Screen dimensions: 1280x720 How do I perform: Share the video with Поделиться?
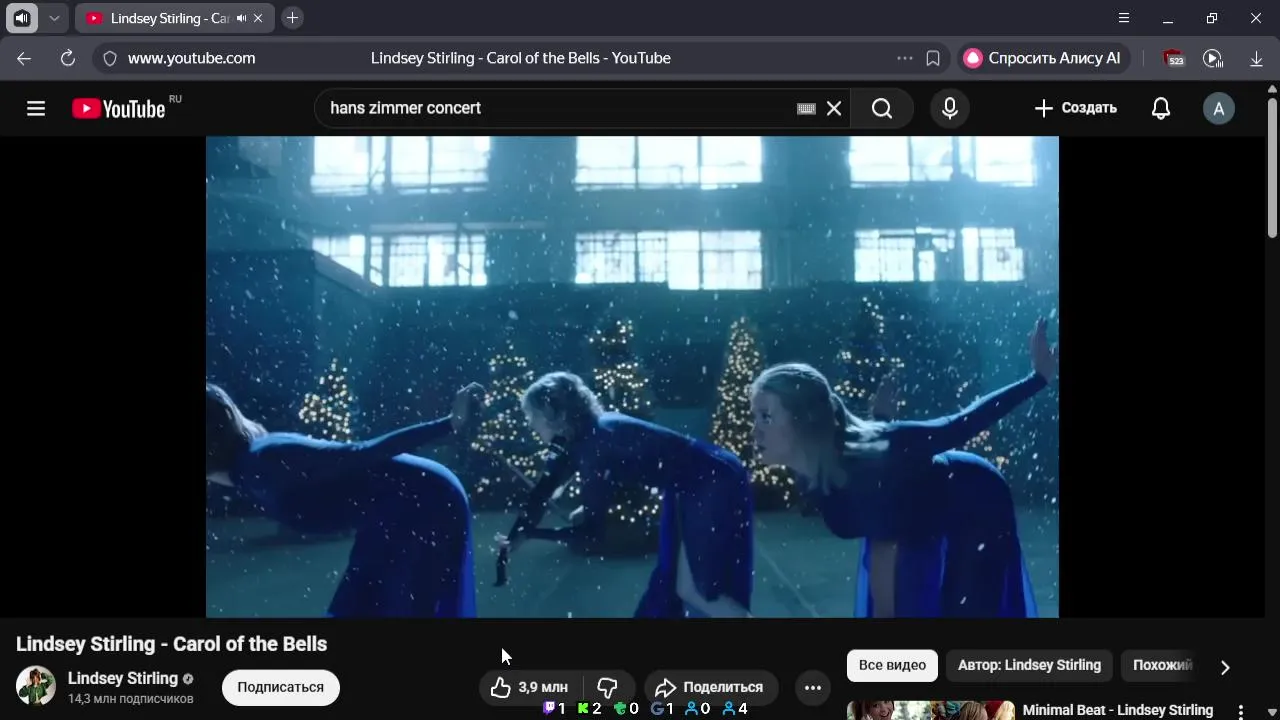pos(710,687)
